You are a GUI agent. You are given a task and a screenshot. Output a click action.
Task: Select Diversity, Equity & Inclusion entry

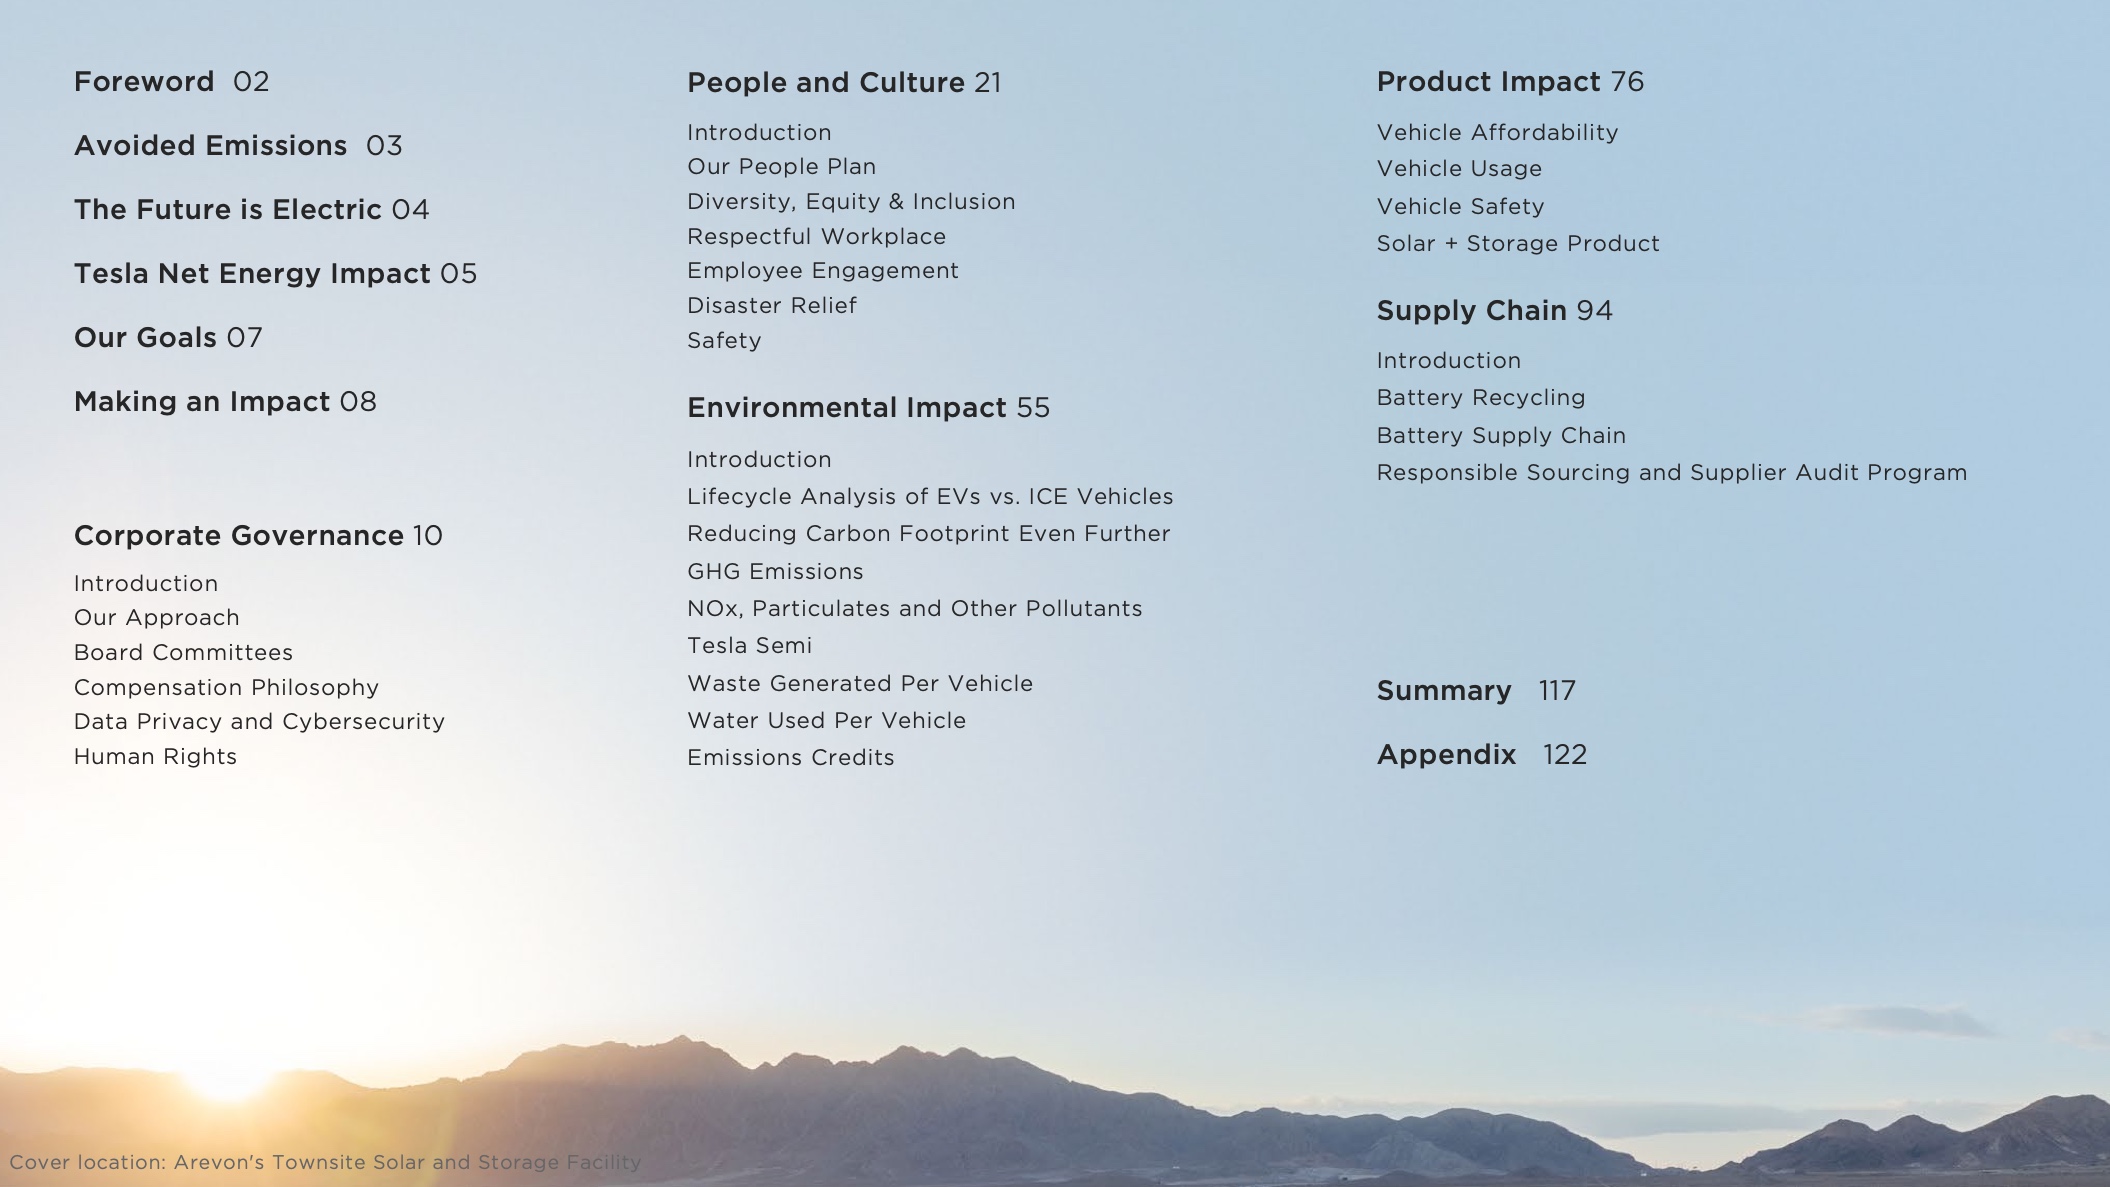(x=851, y=202)
